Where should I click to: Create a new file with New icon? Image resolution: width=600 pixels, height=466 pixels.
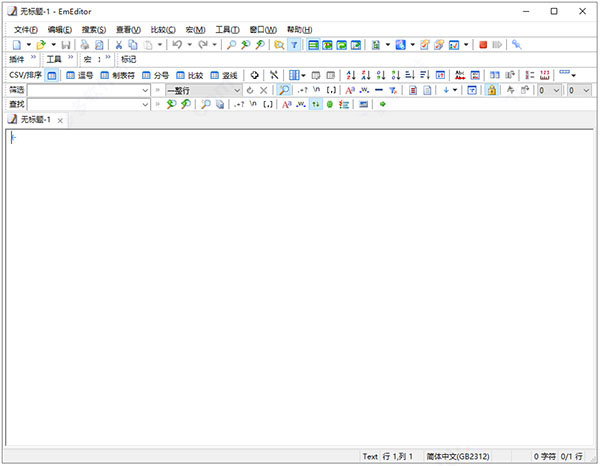(x=17, y=45)
